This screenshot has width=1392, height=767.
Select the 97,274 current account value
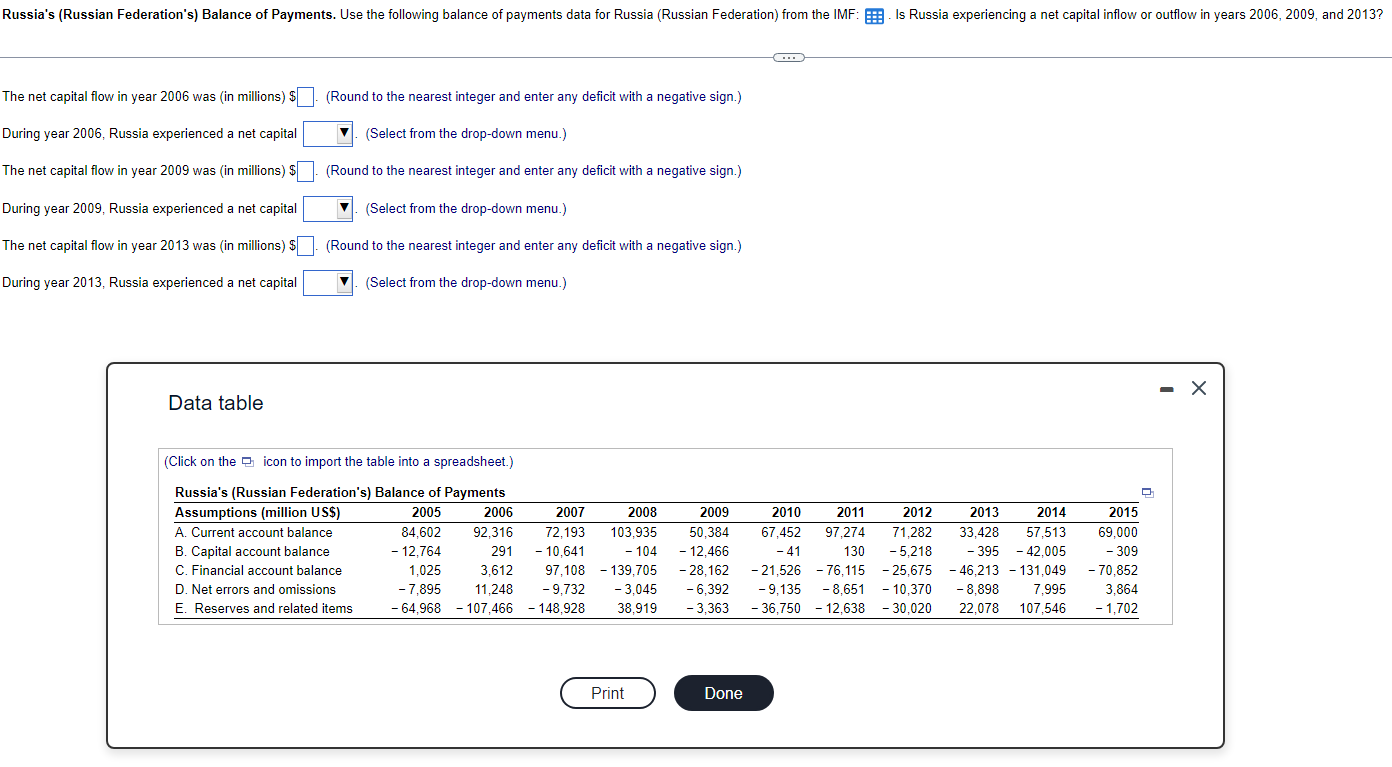[x=845, y=532]
